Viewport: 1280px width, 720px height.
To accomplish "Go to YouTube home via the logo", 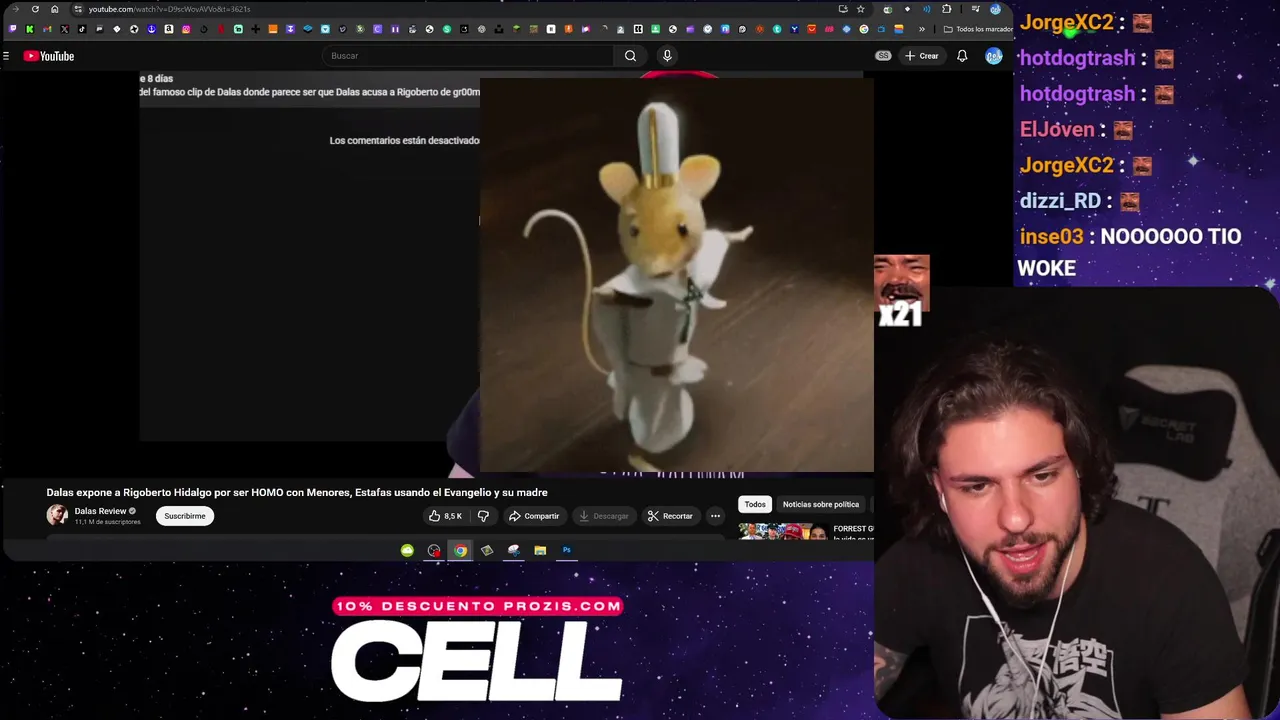I will click(x=49, y=56).
